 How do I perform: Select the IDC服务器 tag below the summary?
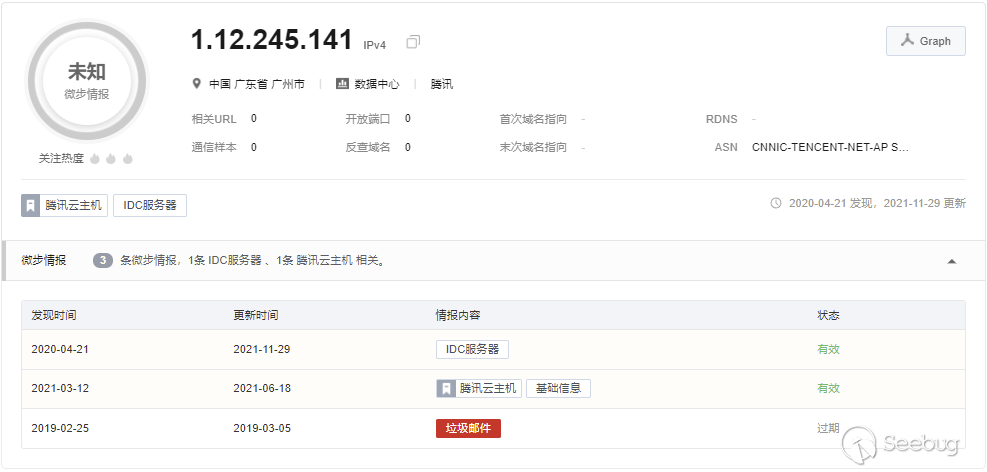click(x=150, y=205)
